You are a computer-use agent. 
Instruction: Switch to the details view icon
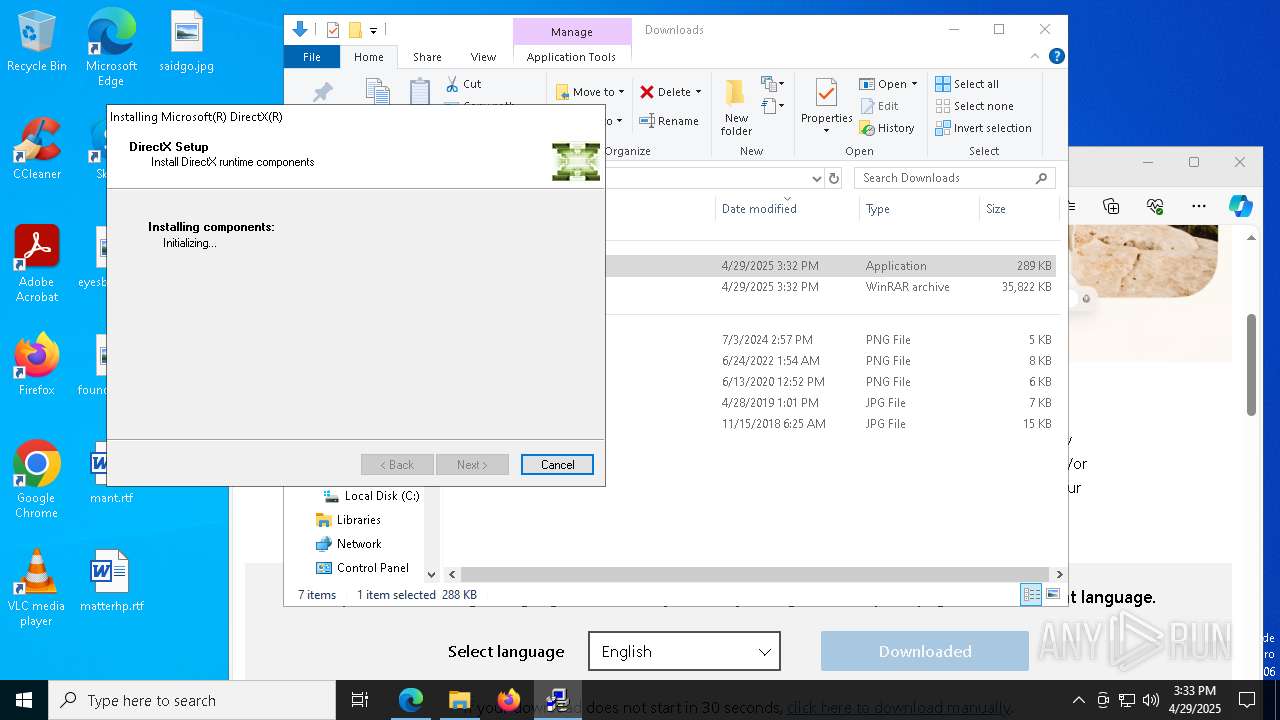click(x=1031, y=594)
